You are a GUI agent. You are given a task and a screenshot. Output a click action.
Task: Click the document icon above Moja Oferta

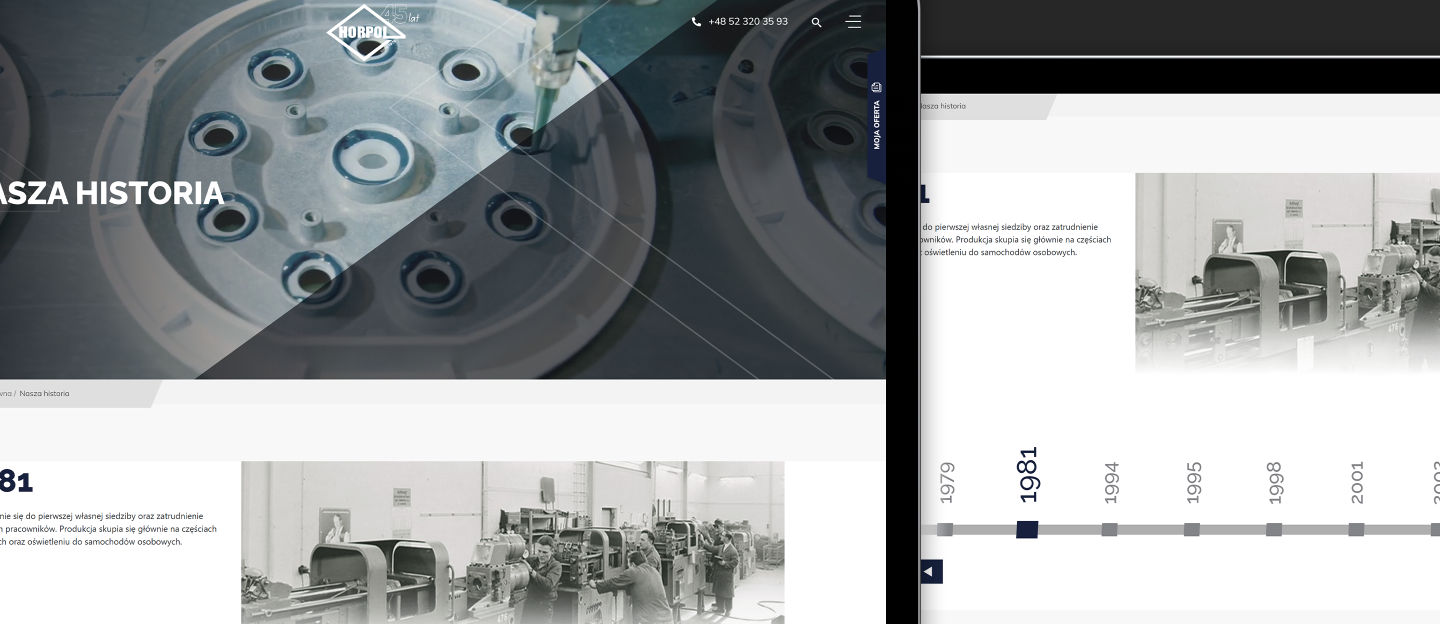(x=877, y=87)
